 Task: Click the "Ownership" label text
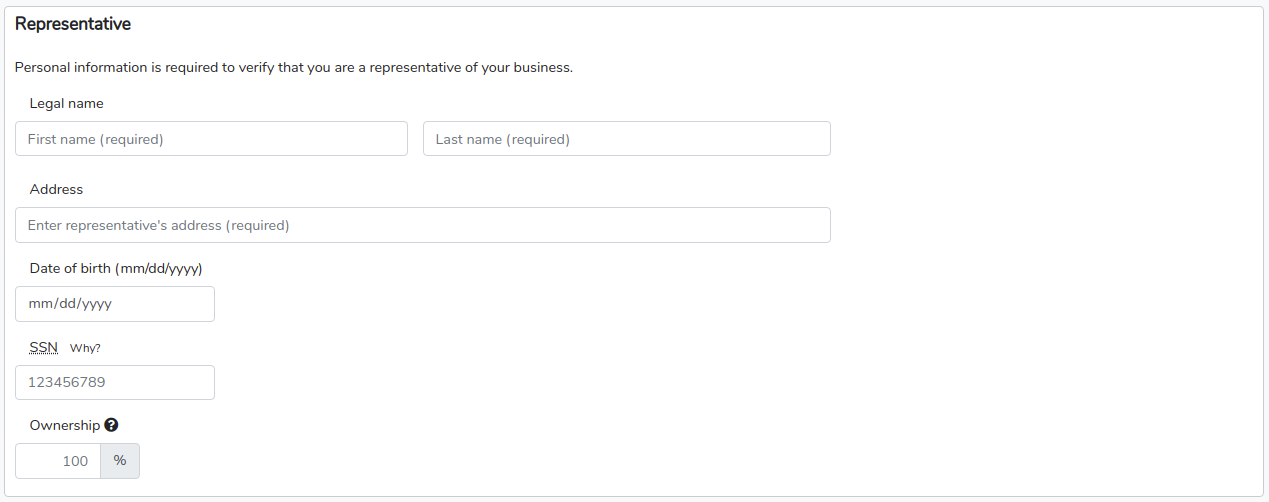[65, 426]
